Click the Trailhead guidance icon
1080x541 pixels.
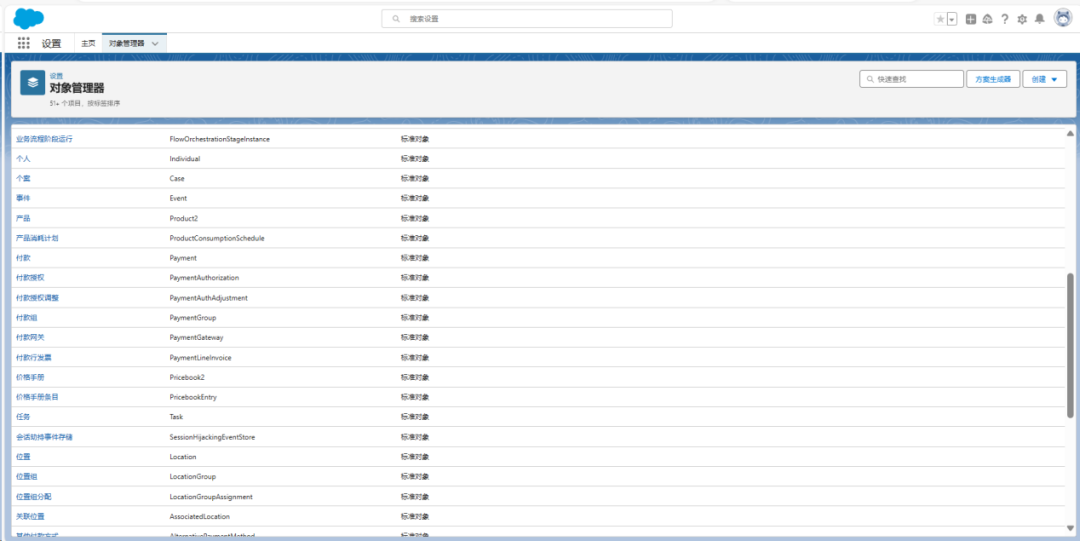coord(987,19)
